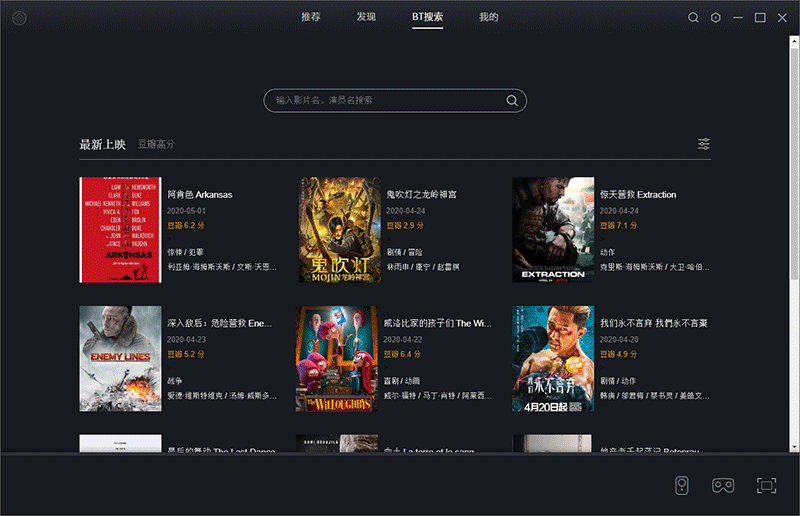Click the 2020-04-20 release date
This screenshot has height=516, width=800.
click(619, 339)
